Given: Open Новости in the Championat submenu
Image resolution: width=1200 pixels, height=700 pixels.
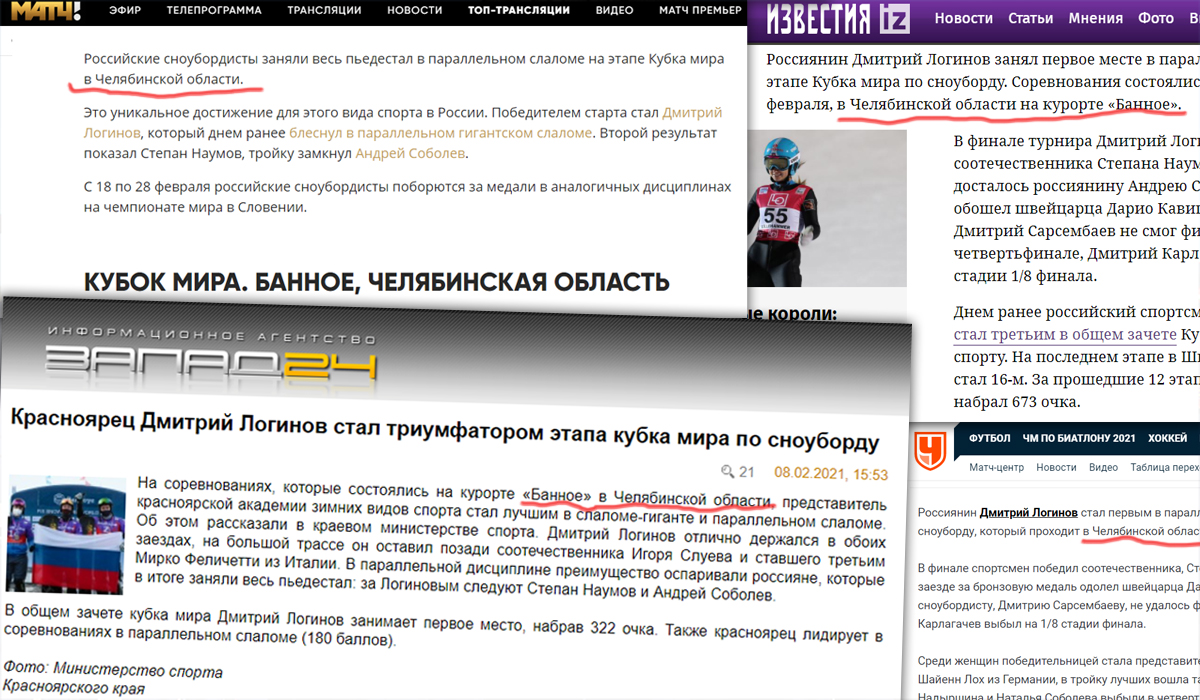Looking at the screenshot, I should [1056, 467].
